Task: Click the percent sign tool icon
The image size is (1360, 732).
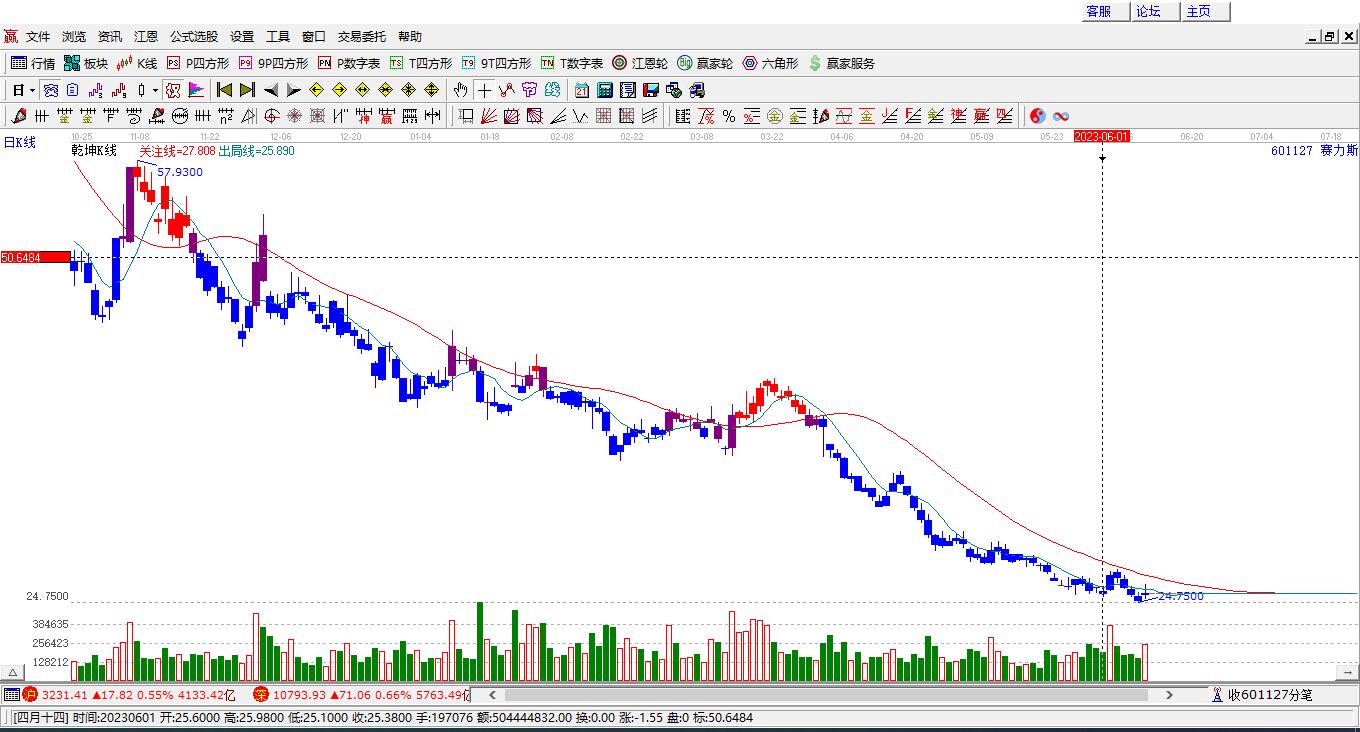Action: click(x=729, y=116)
